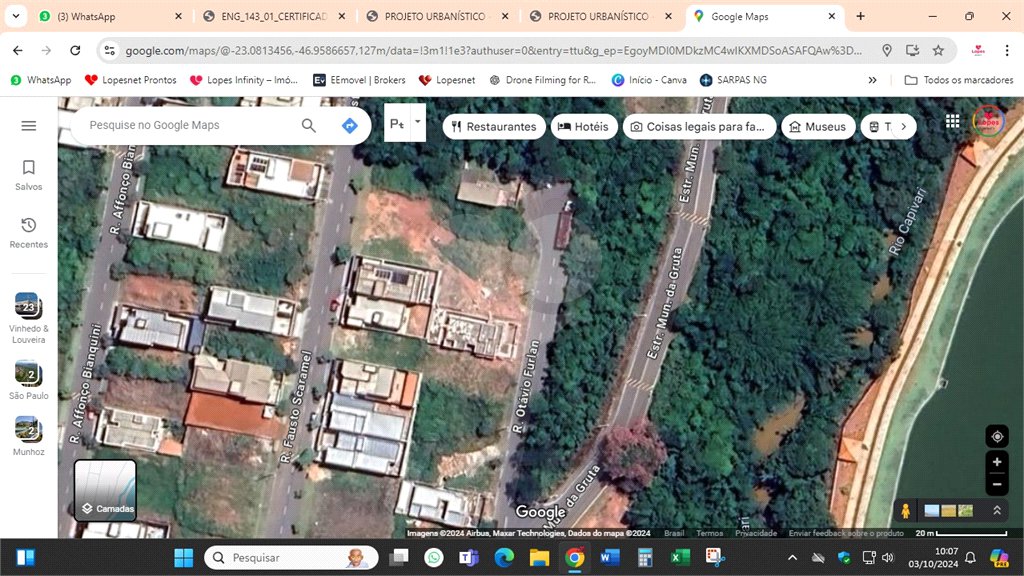Open the notifications bell in the taskbar
Viewport: 1024px width, 576px height.
[970, 558]
